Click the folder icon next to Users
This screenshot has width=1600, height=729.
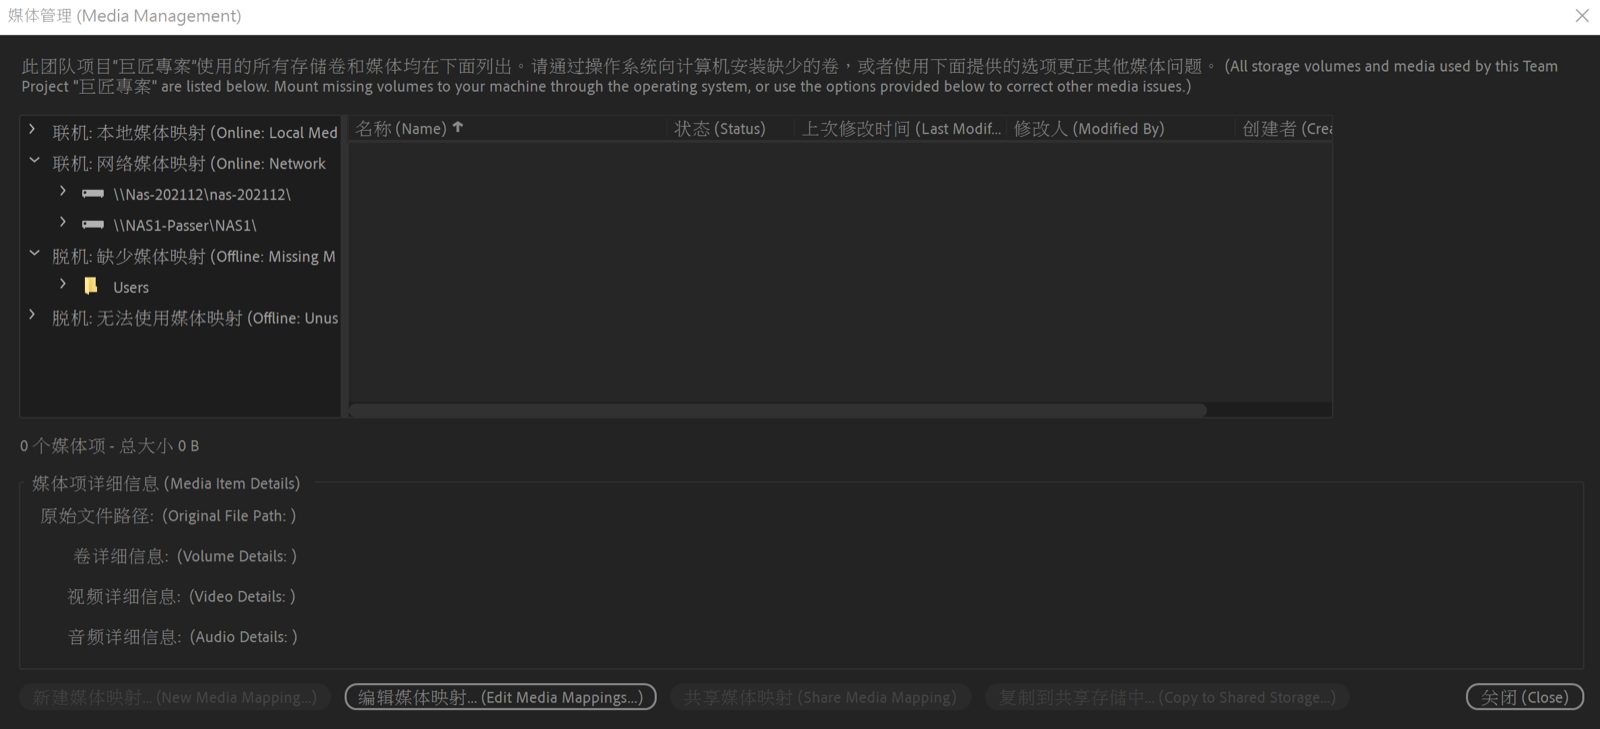[x=91, y=286]
